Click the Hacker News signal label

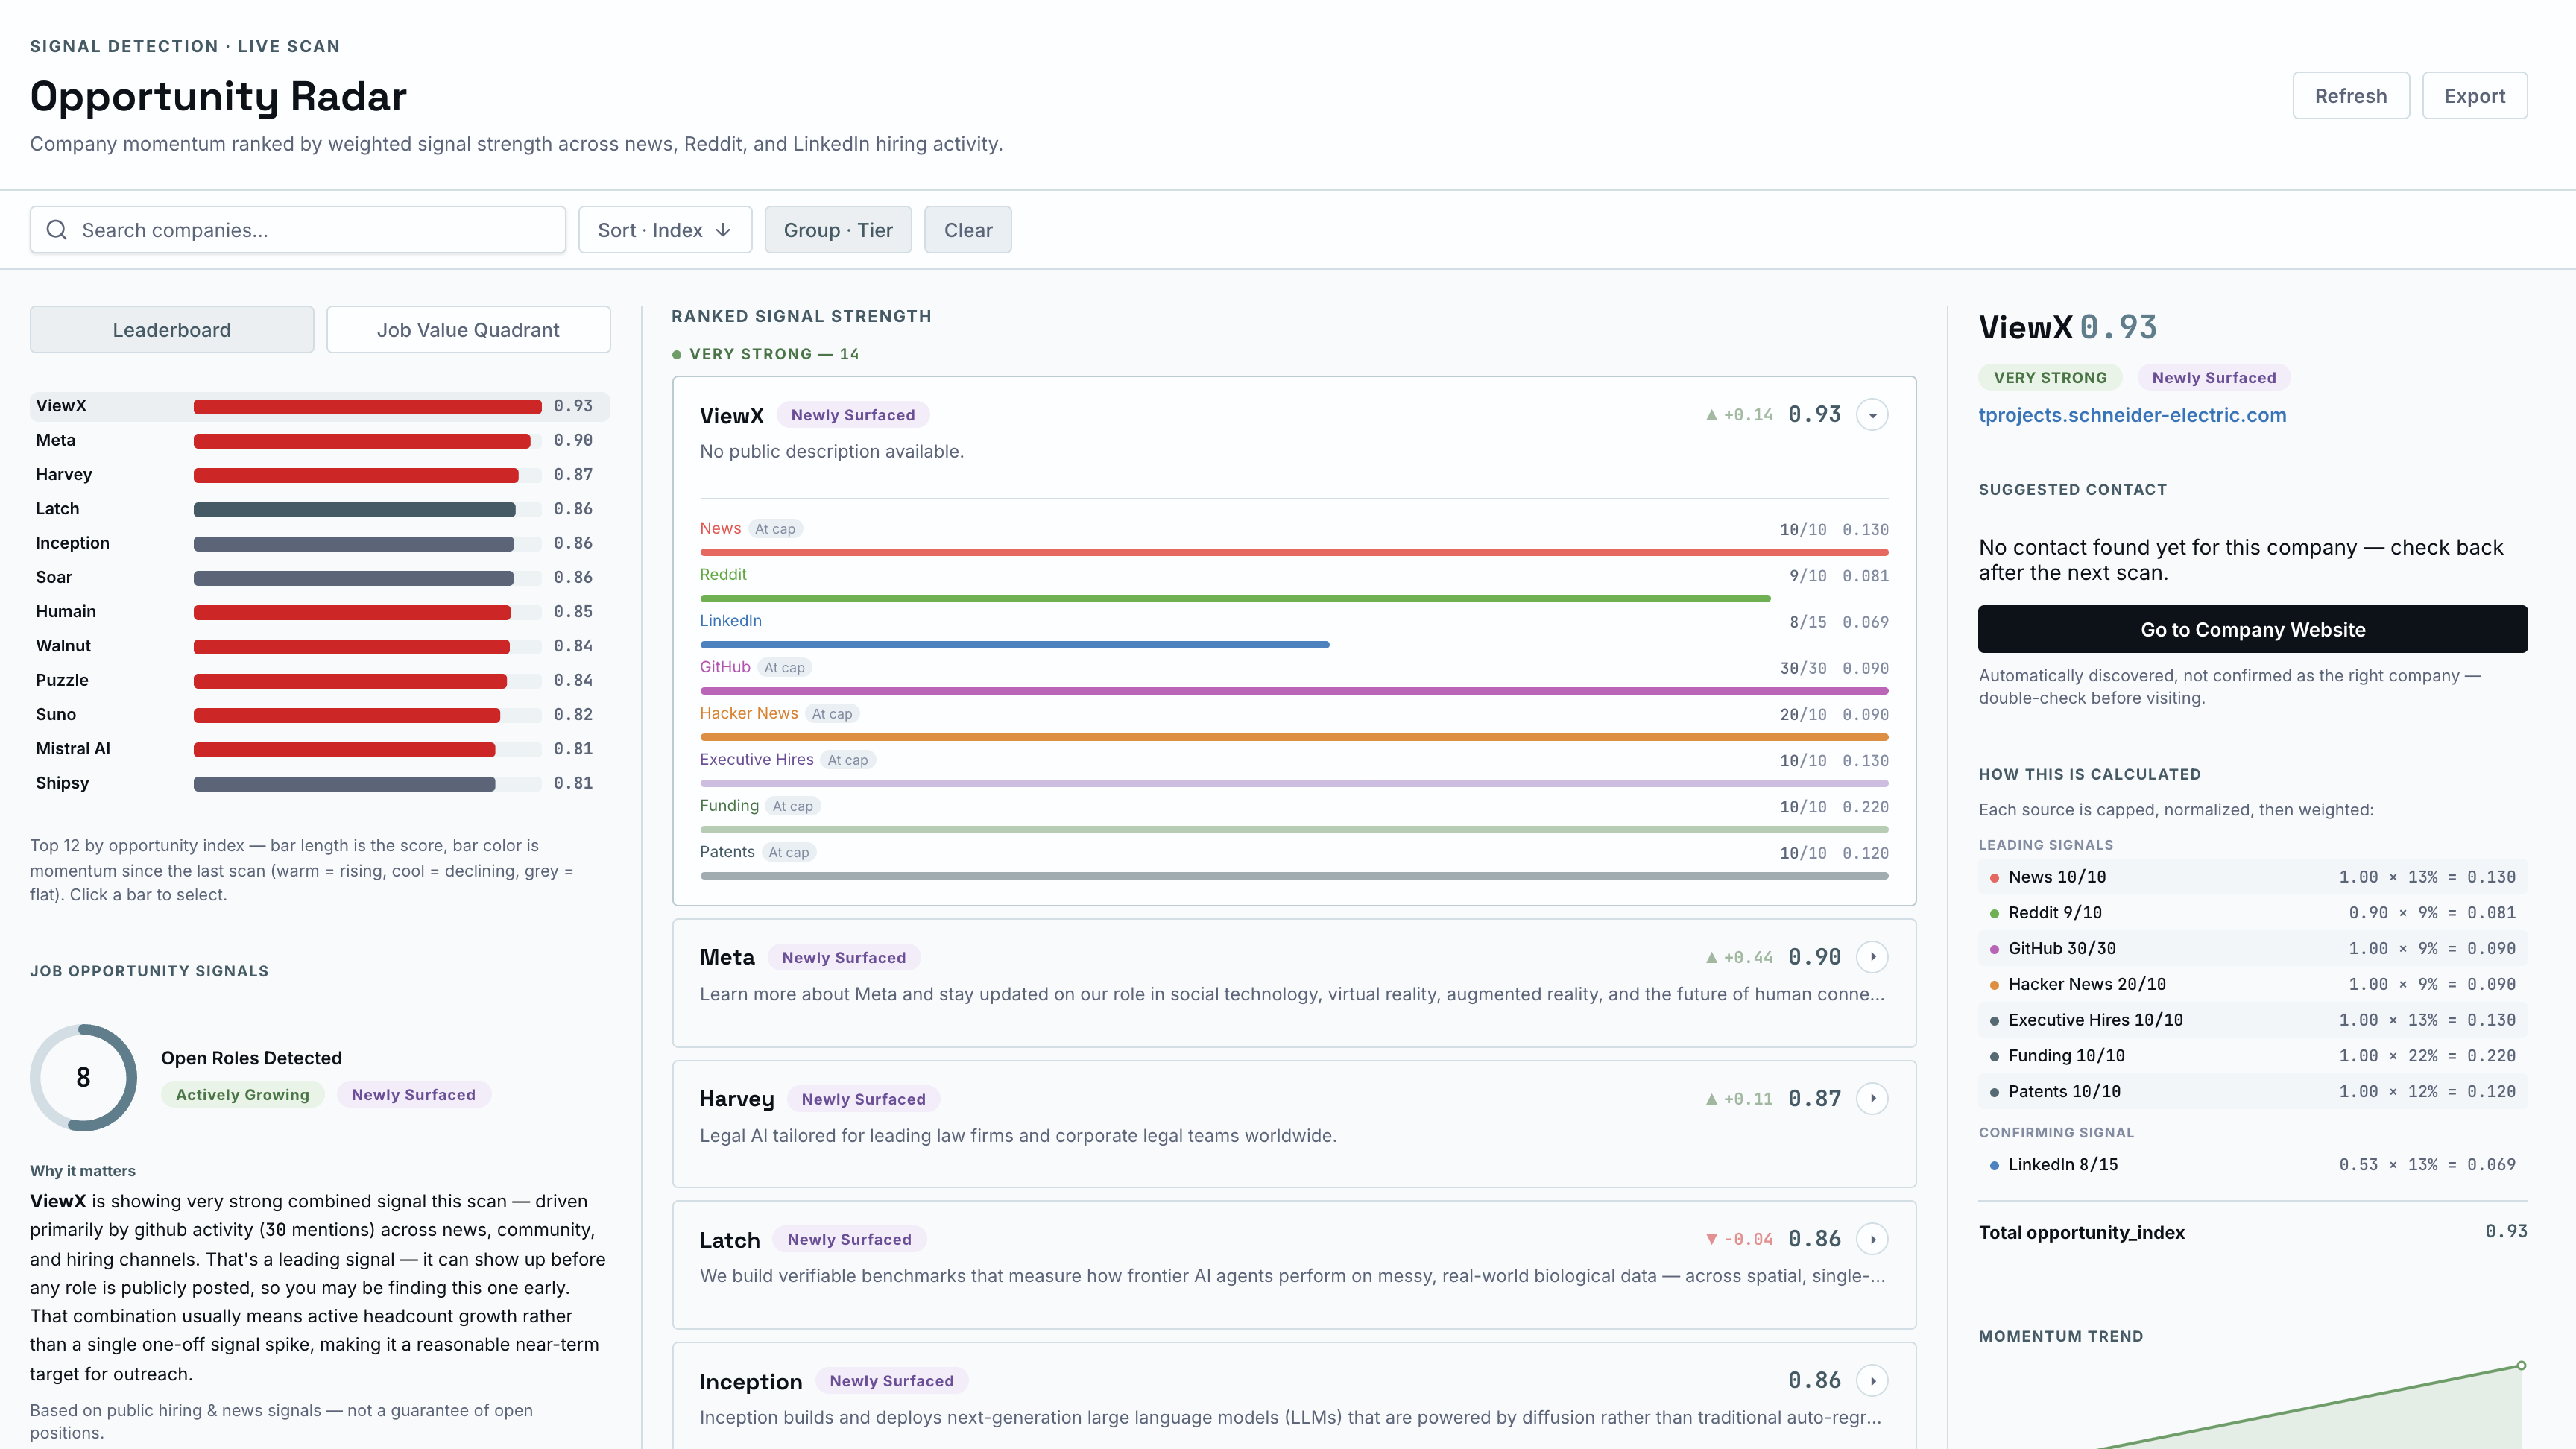pyautogui.click(x=749, y=713)
